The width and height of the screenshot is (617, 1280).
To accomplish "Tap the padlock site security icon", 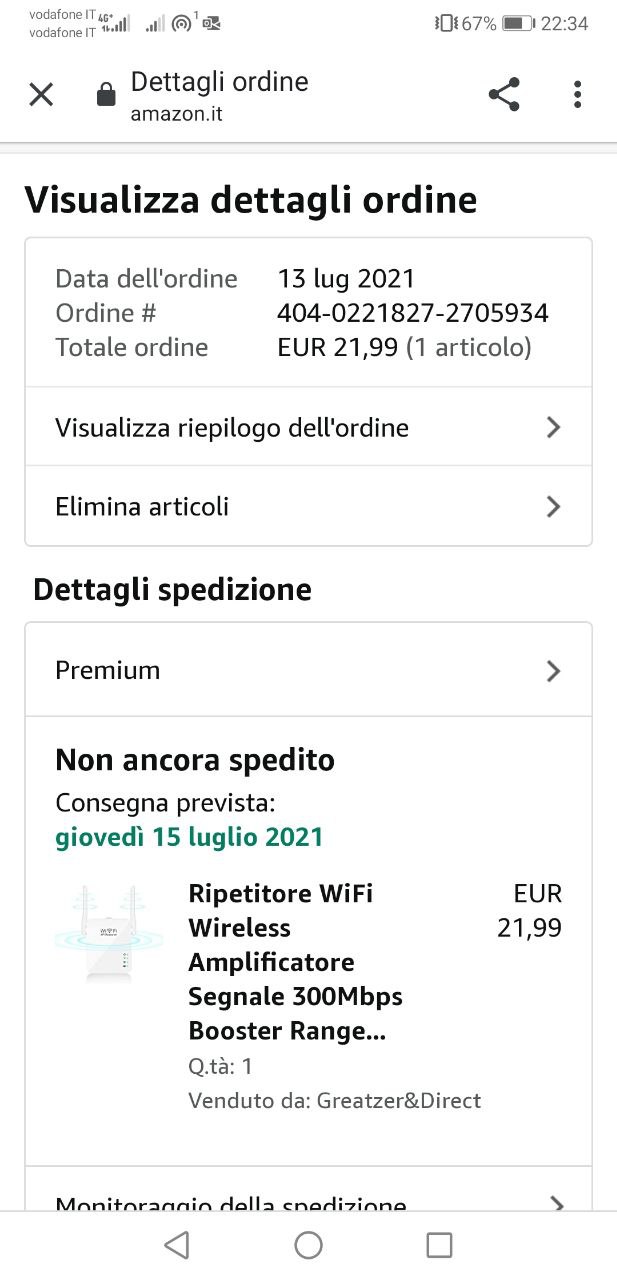I will tap(105, 96).
